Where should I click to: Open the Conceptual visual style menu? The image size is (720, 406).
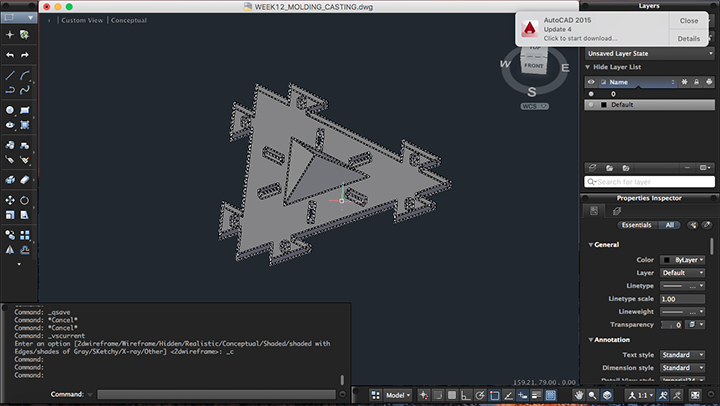129,20
